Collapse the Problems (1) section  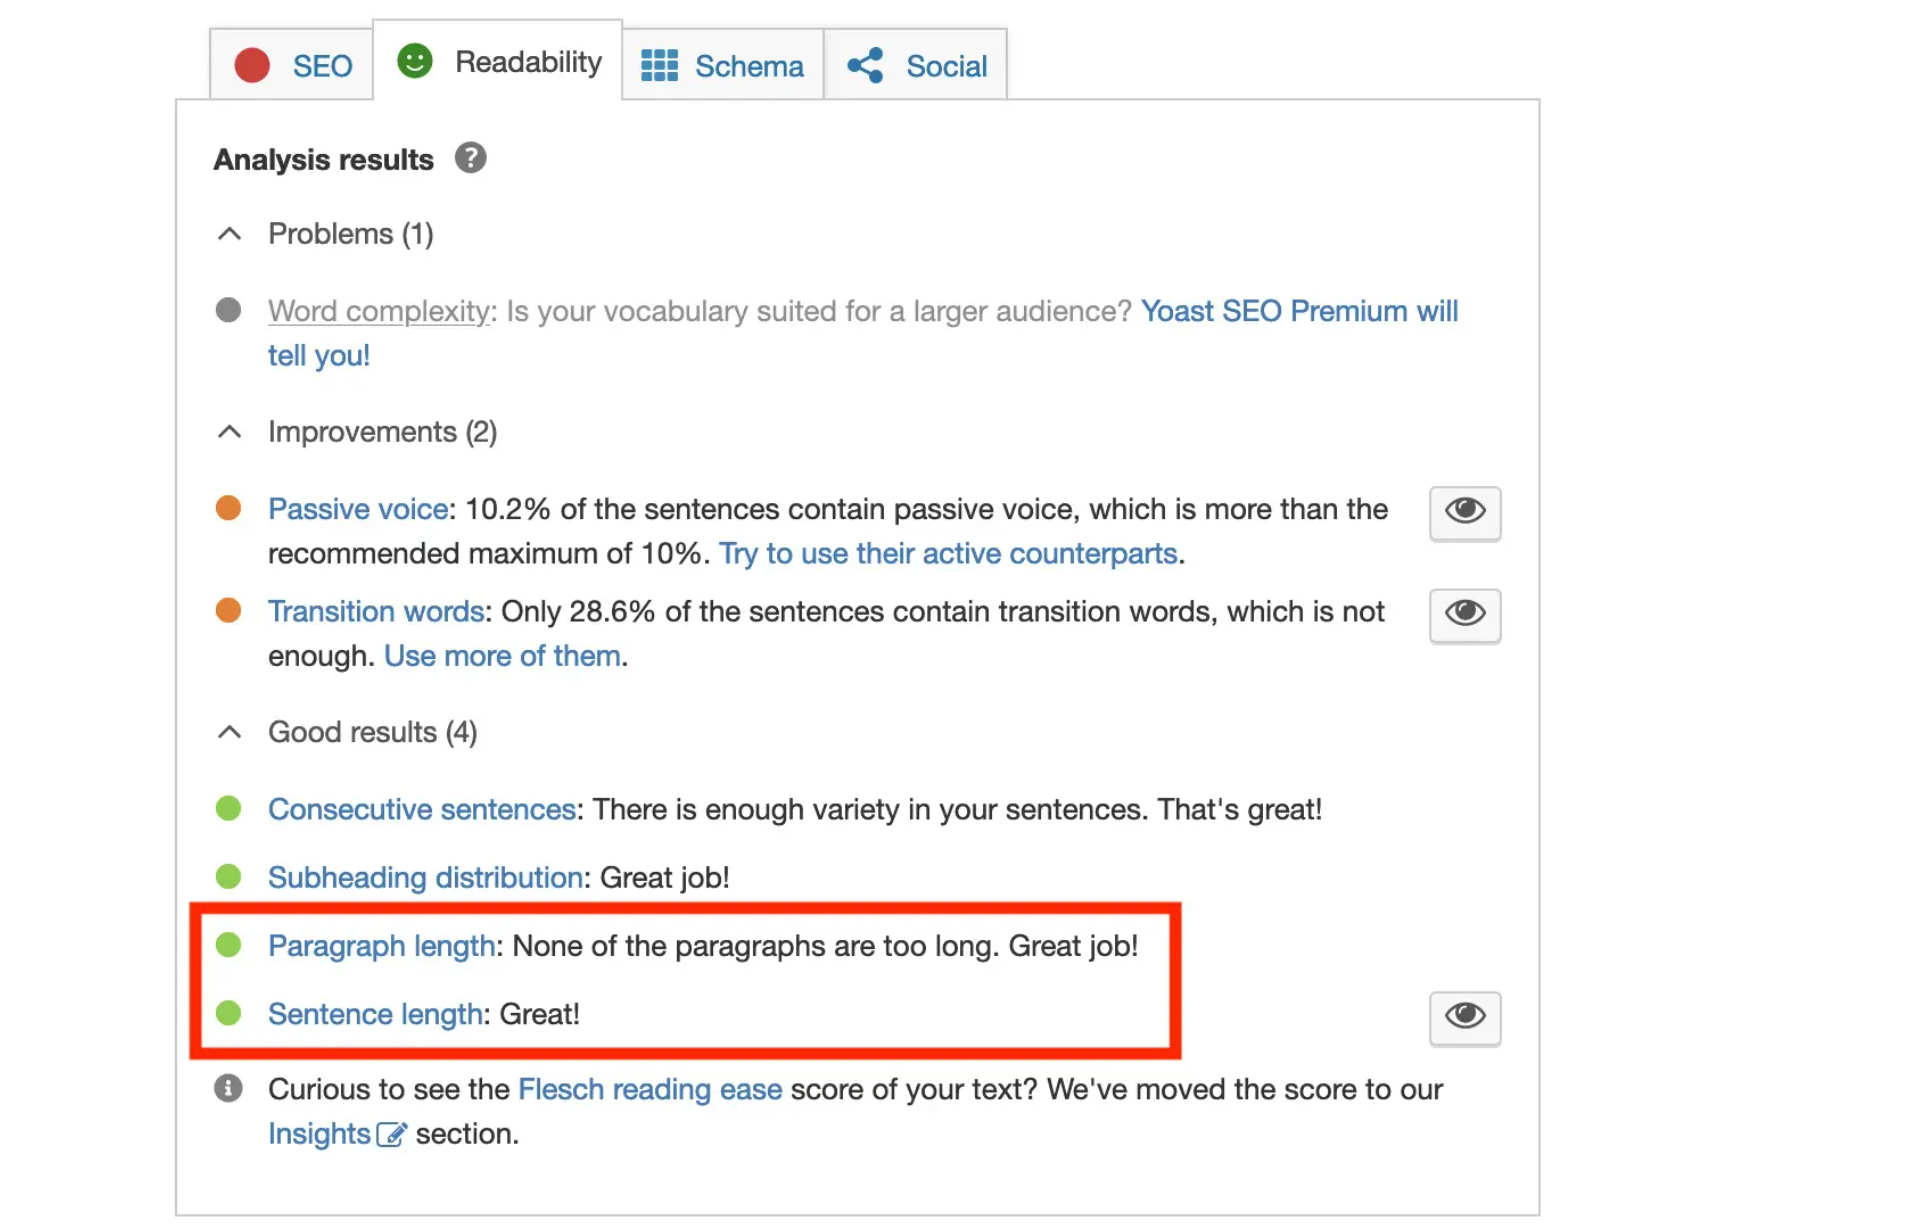point(229,234)
